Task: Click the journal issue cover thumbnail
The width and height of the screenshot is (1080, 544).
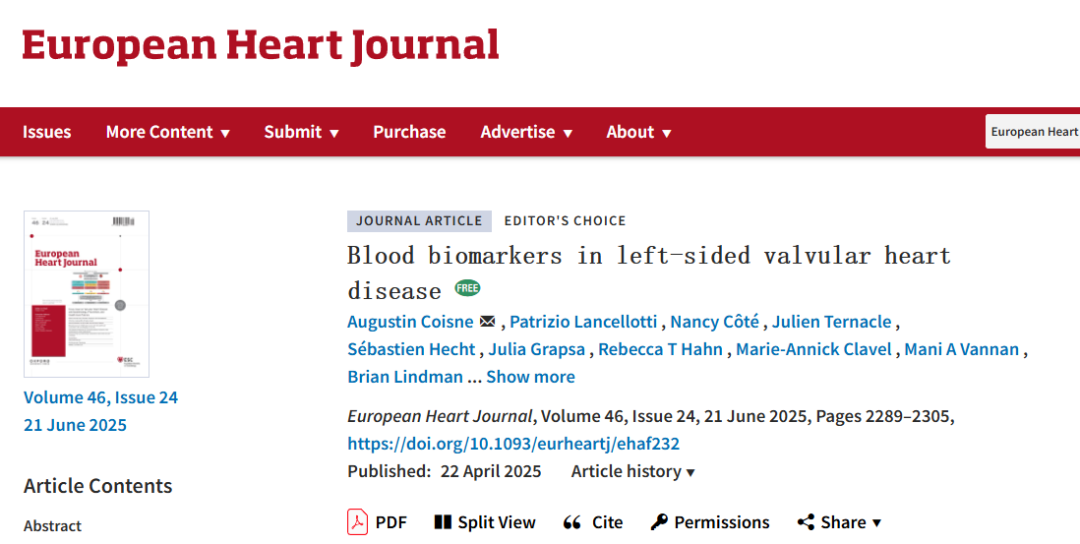Action: pos(86,294)
